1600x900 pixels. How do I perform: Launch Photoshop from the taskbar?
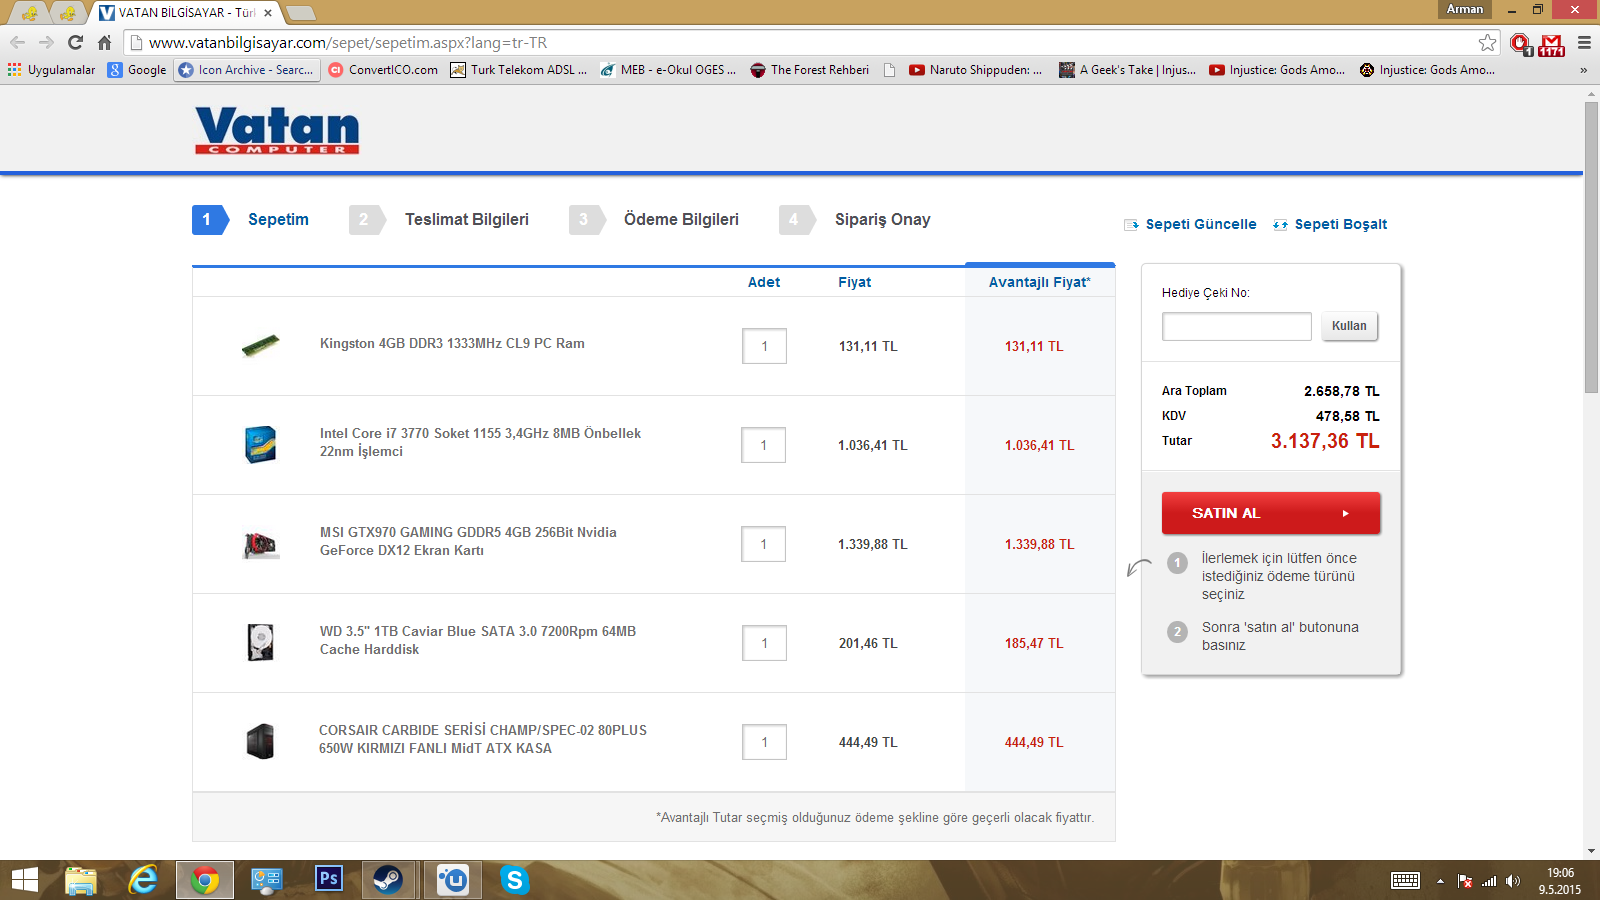click(x=328, y=880)
